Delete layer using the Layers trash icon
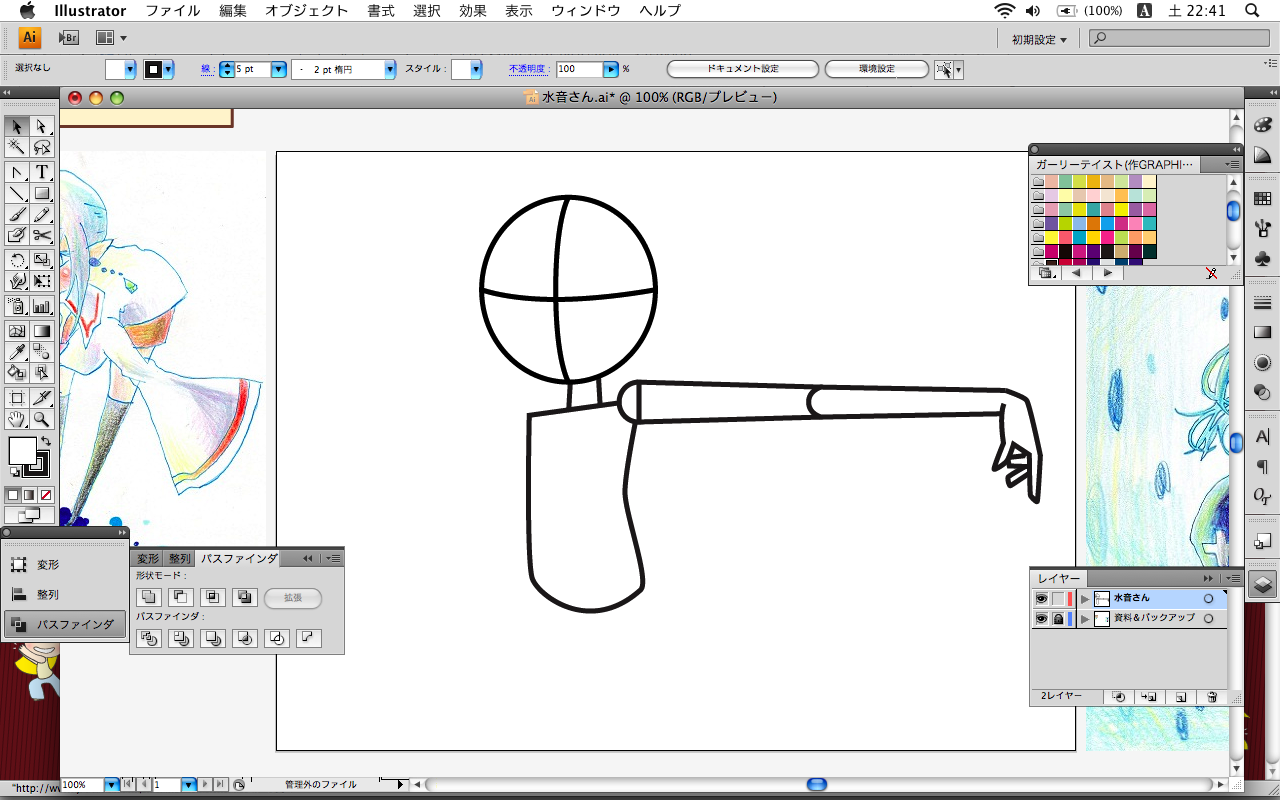The image size is (1280, 800). (1211, 696)
